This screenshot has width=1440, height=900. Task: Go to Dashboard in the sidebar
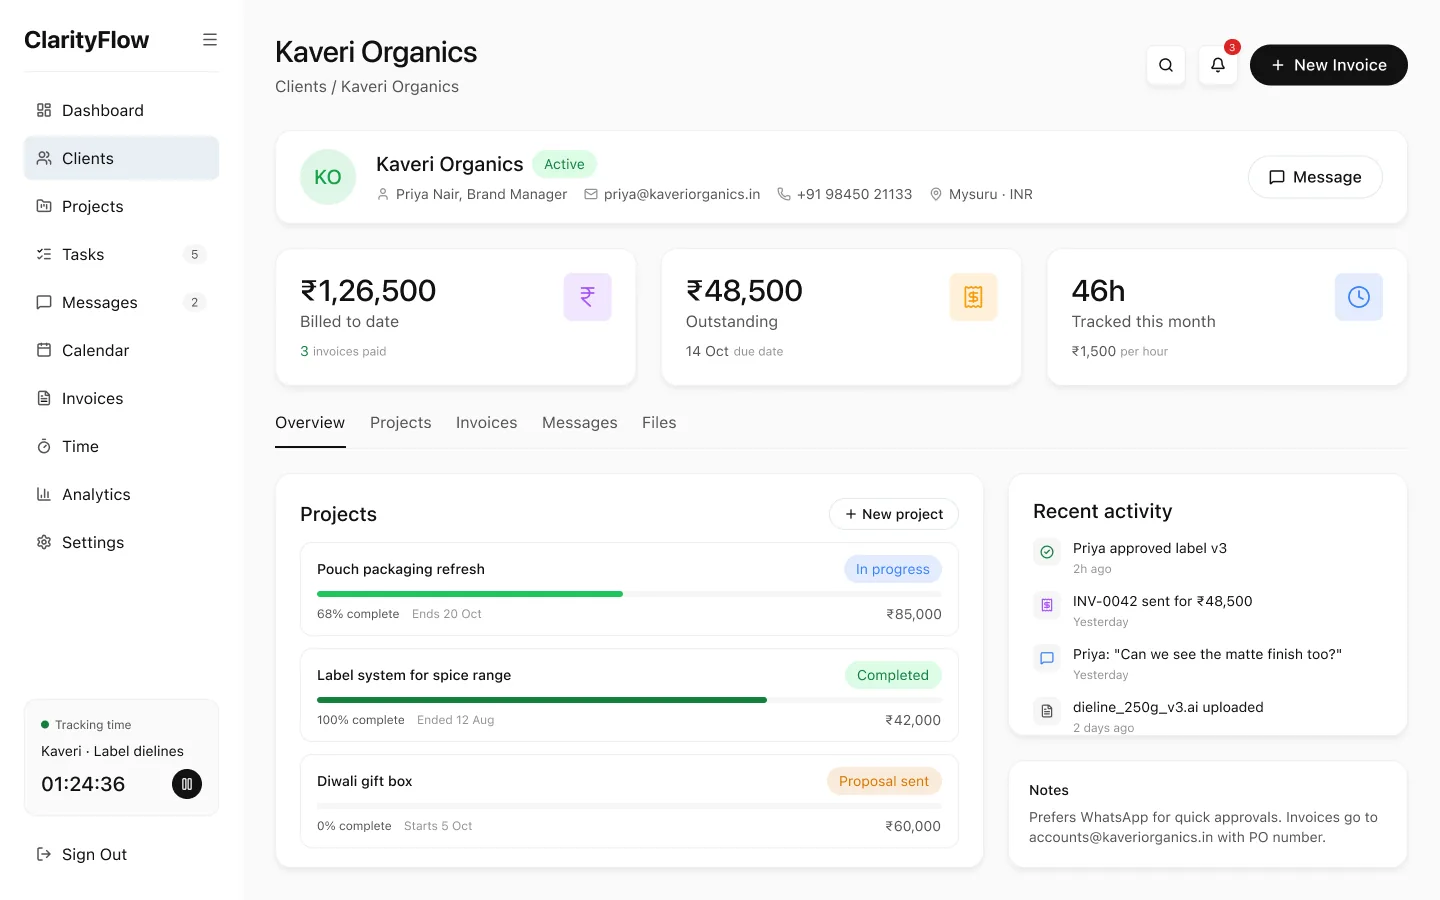(121, 110)
